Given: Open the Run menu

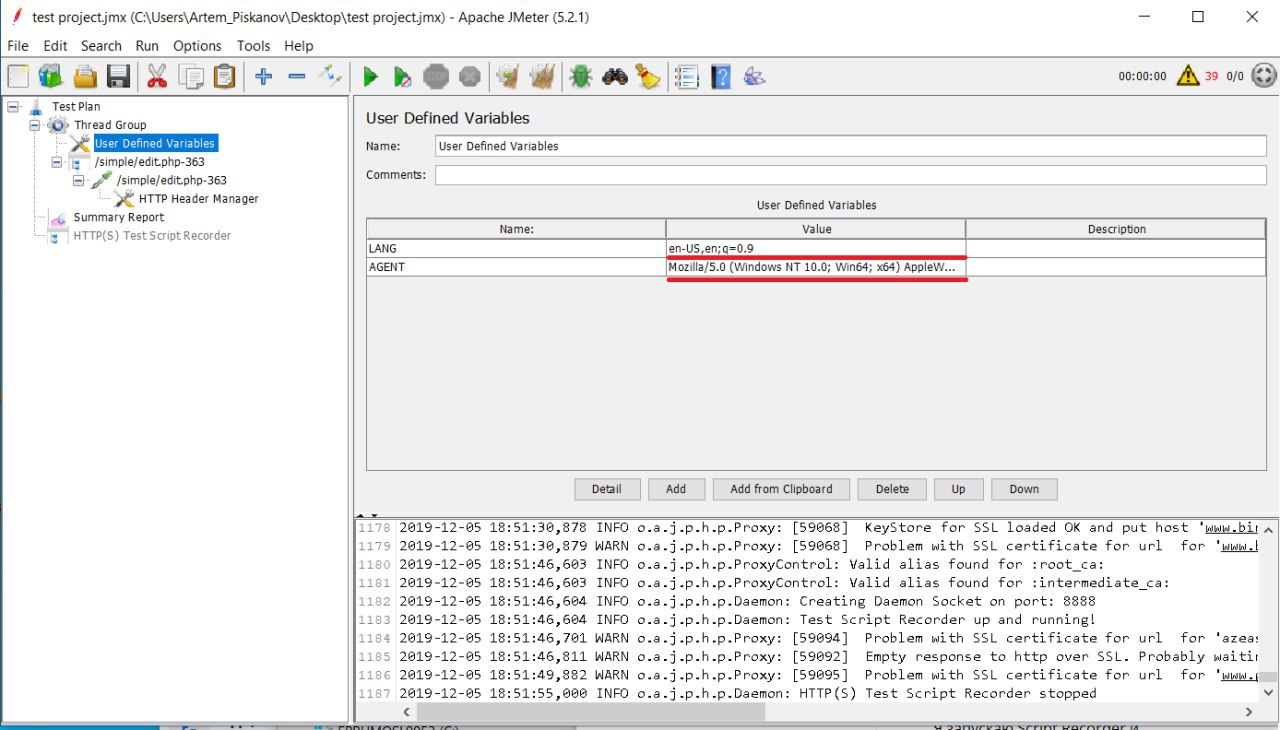Looking at the screenshot, I should [x=147, y=46].
